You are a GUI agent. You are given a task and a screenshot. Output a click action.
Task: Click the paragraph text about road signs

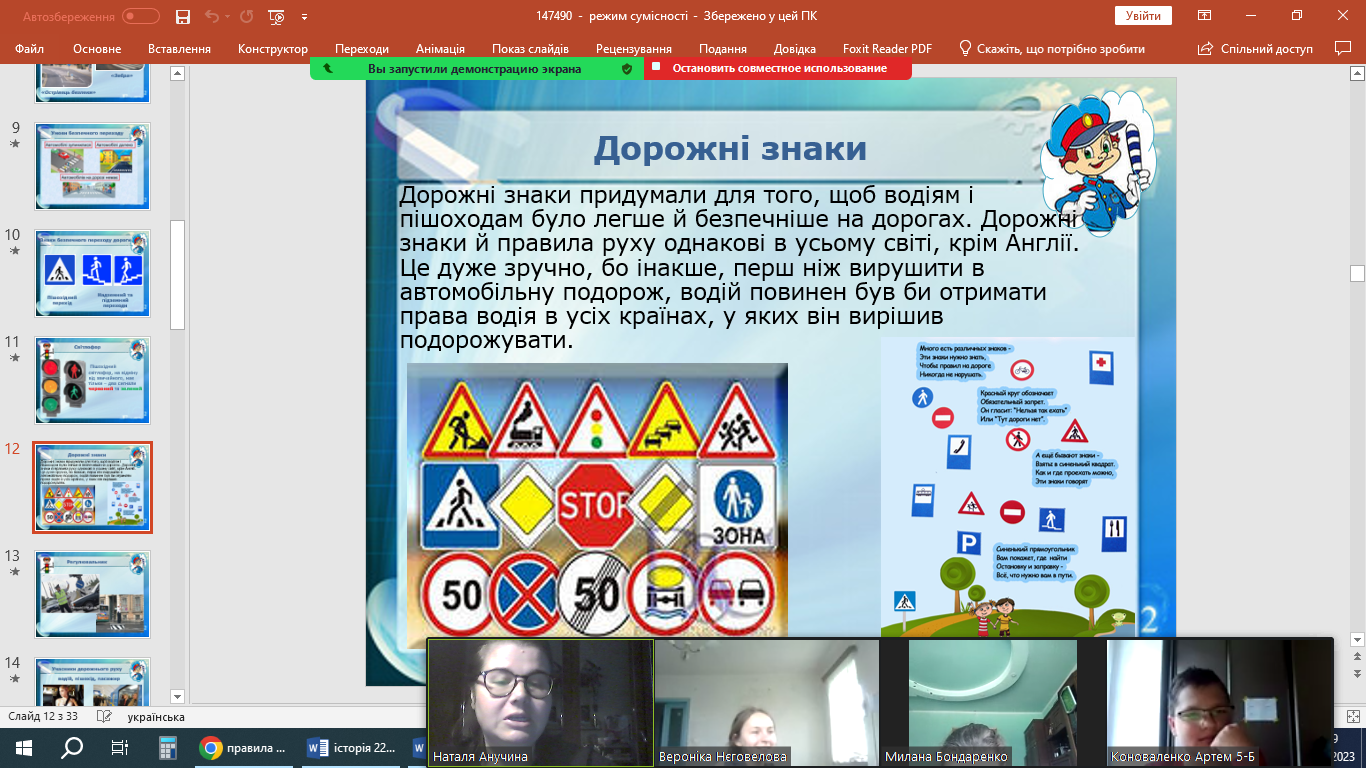coord(738,268)
